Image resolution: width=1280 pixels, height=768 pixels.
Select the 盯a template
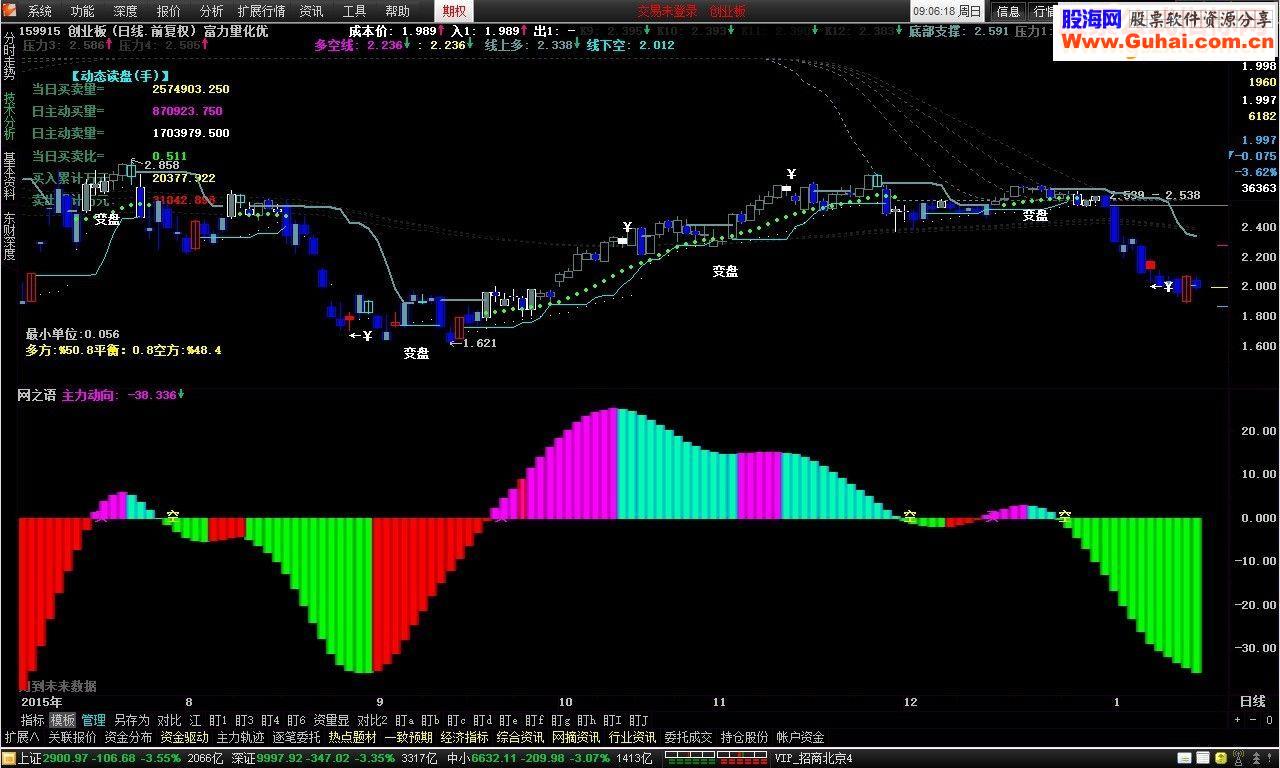pos(405,720)
